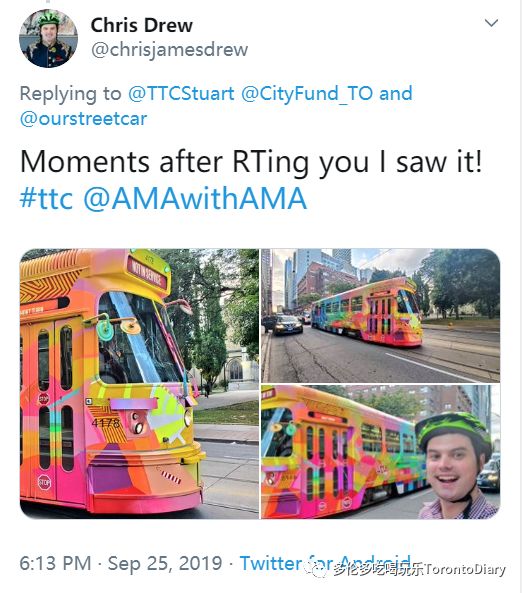This screenshot has height=593, width=522.
Task: Click the Chris Drew display name
Action: tap(141, 25)
